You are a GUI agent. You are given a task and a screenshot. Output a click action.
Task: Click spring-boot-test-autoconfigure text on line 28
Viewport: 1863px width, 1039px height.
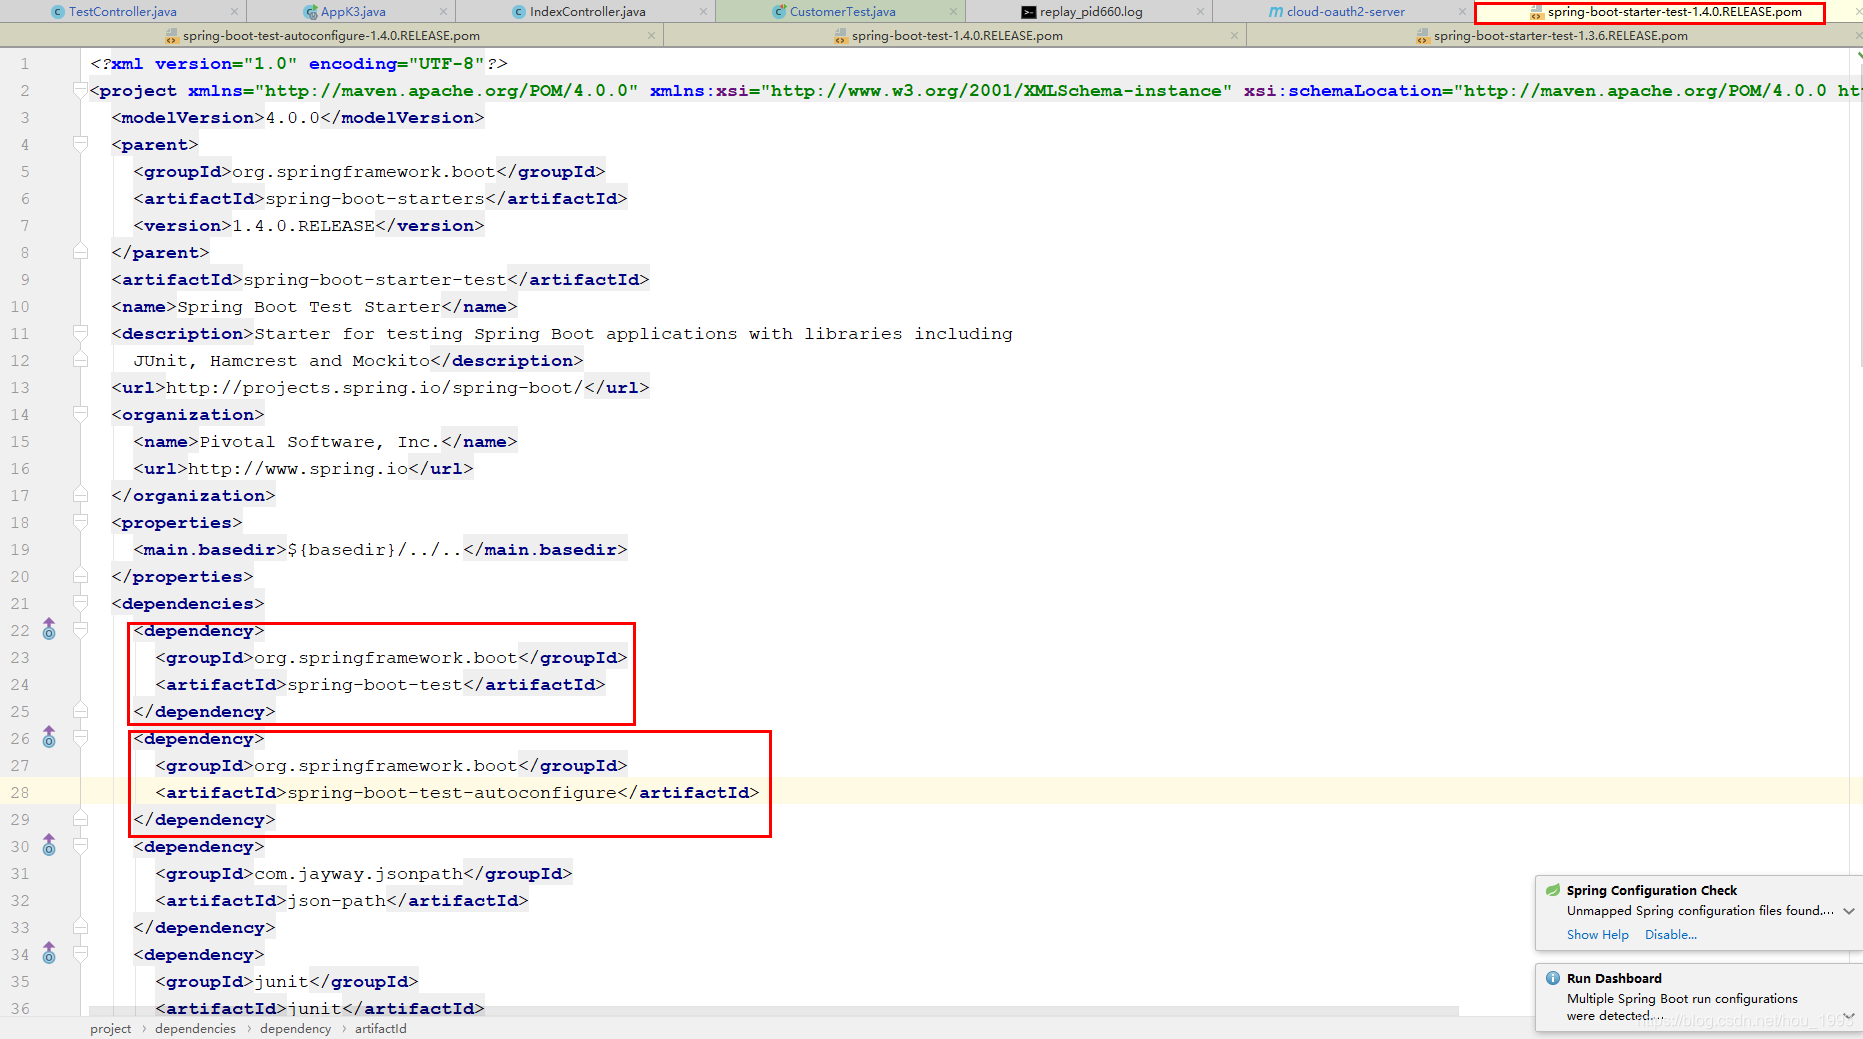tap(452, 792)
